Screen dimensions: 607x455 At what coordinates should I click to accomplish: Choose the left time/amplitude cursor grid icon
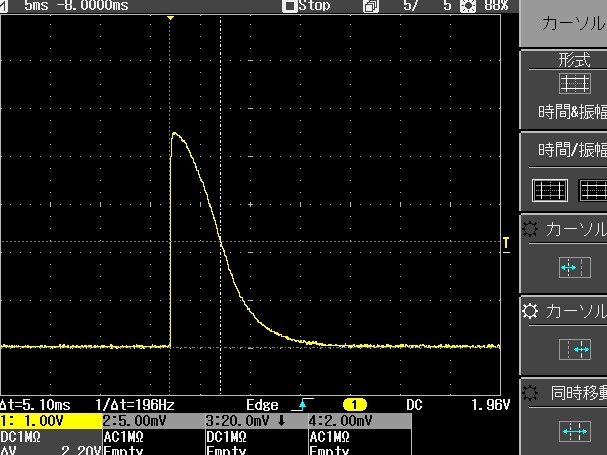click(550, 190)
